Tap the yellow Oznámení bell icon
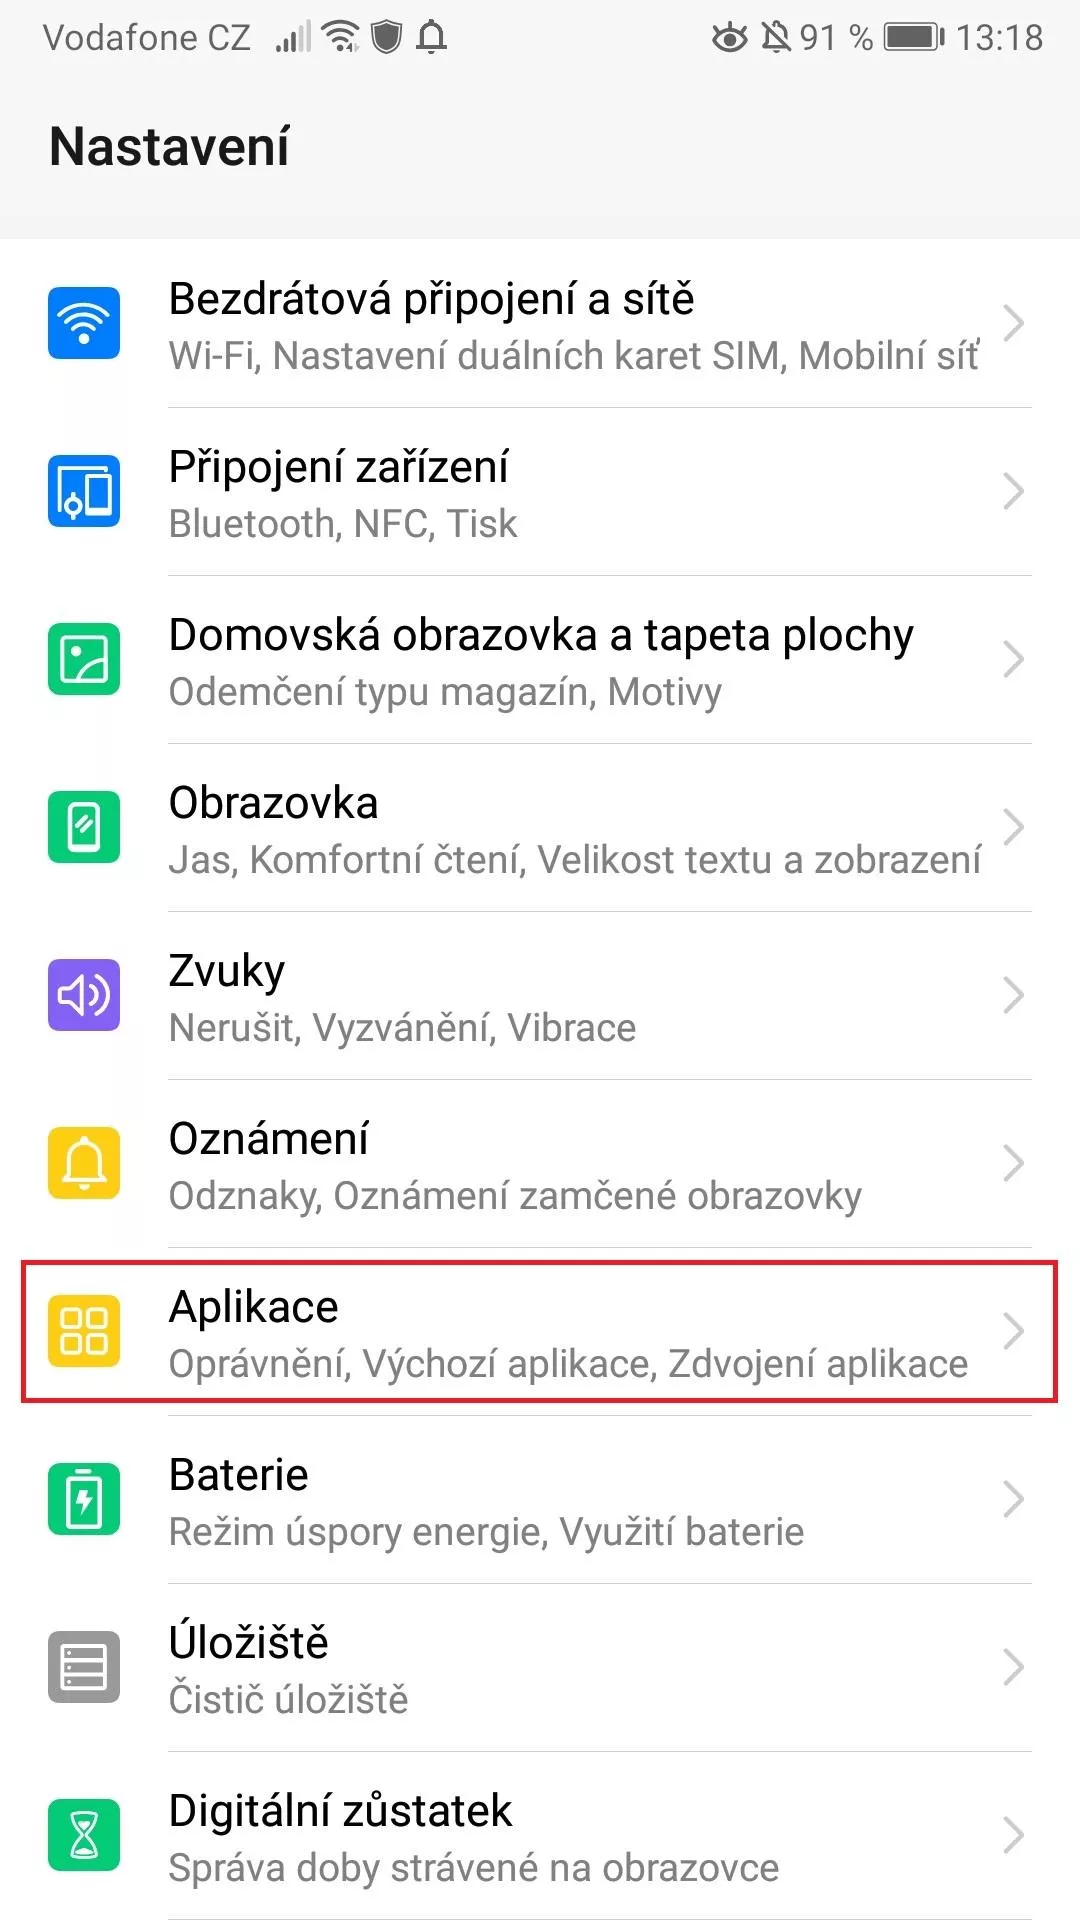This screenshot has height=1920, width=1080. 84,1163
